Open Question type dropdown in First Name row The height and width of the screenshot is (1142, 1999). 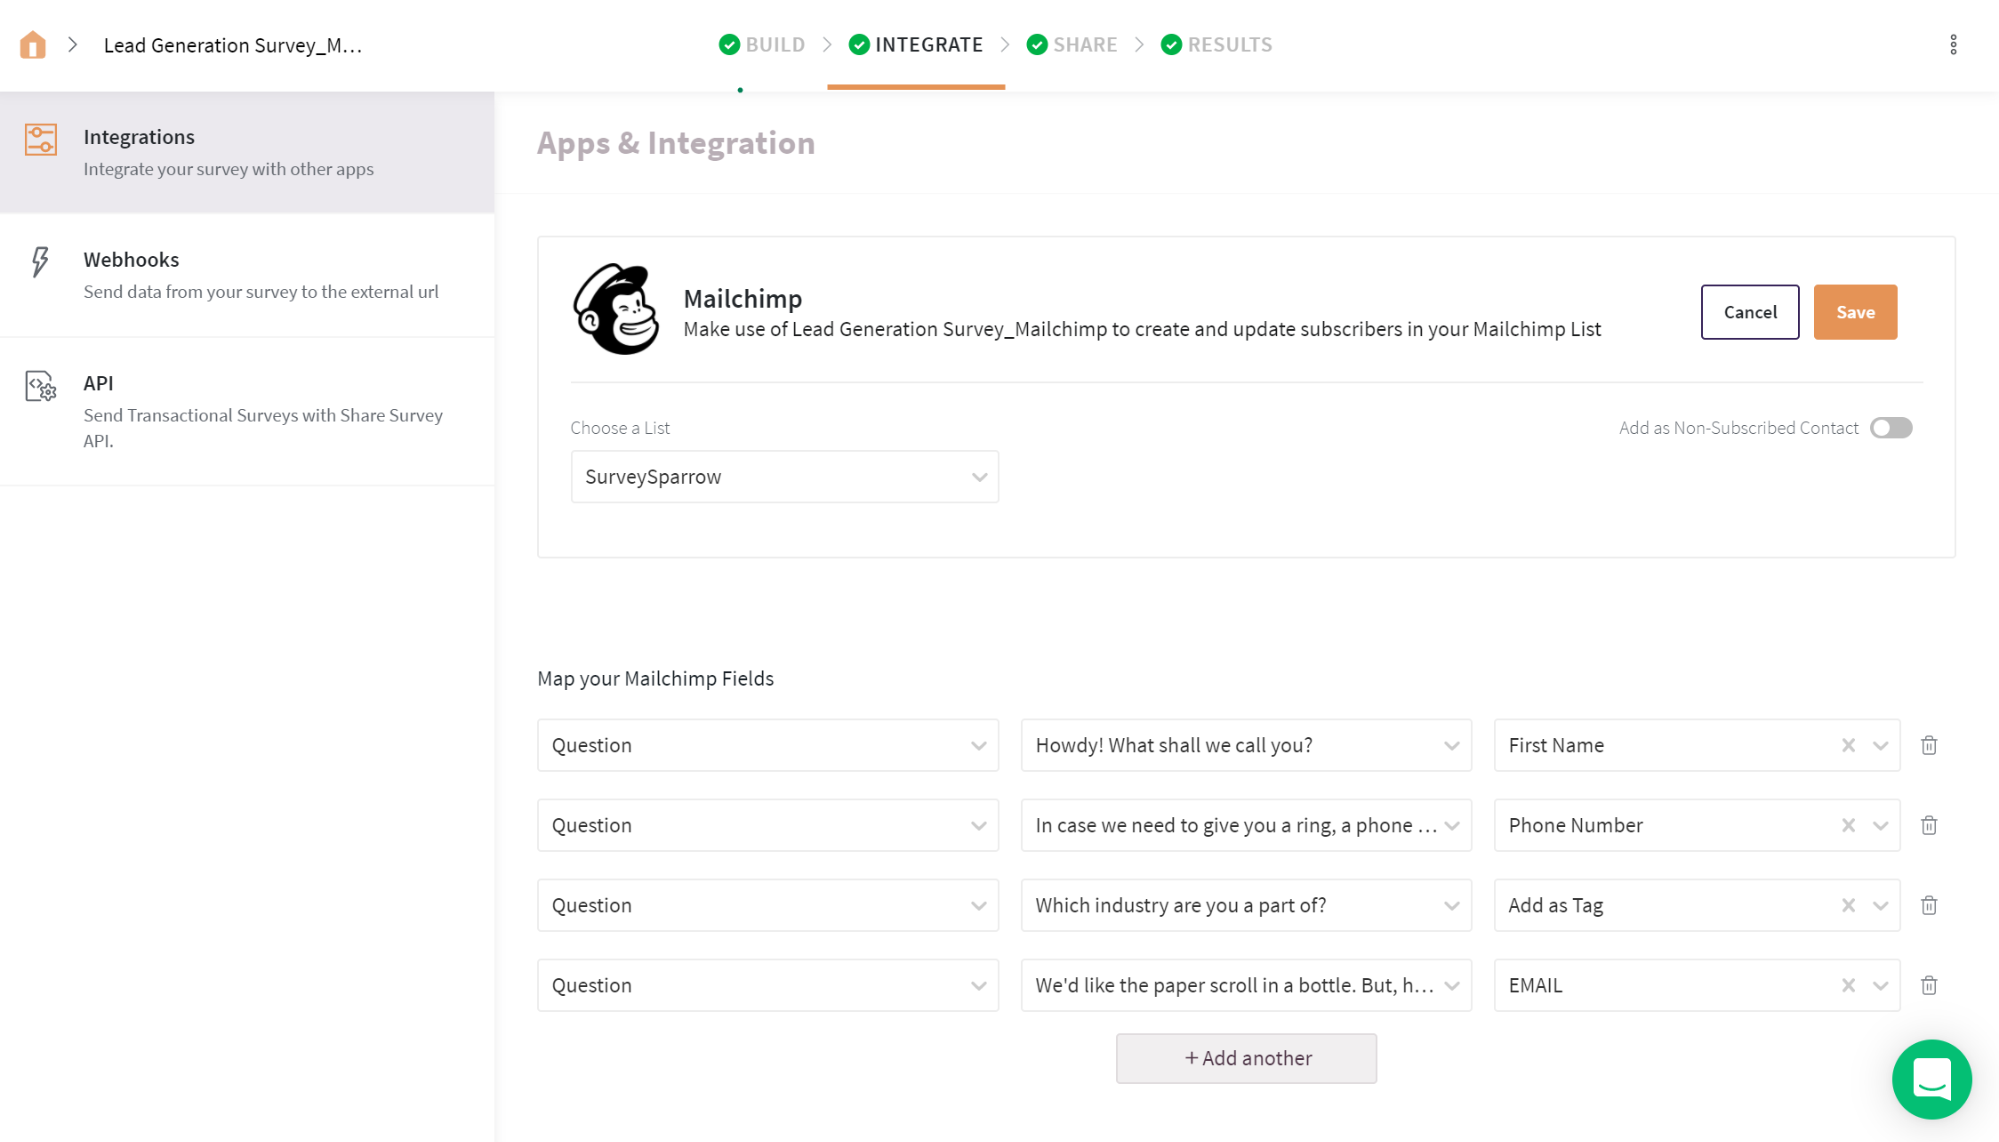click(x=767, y=745)
